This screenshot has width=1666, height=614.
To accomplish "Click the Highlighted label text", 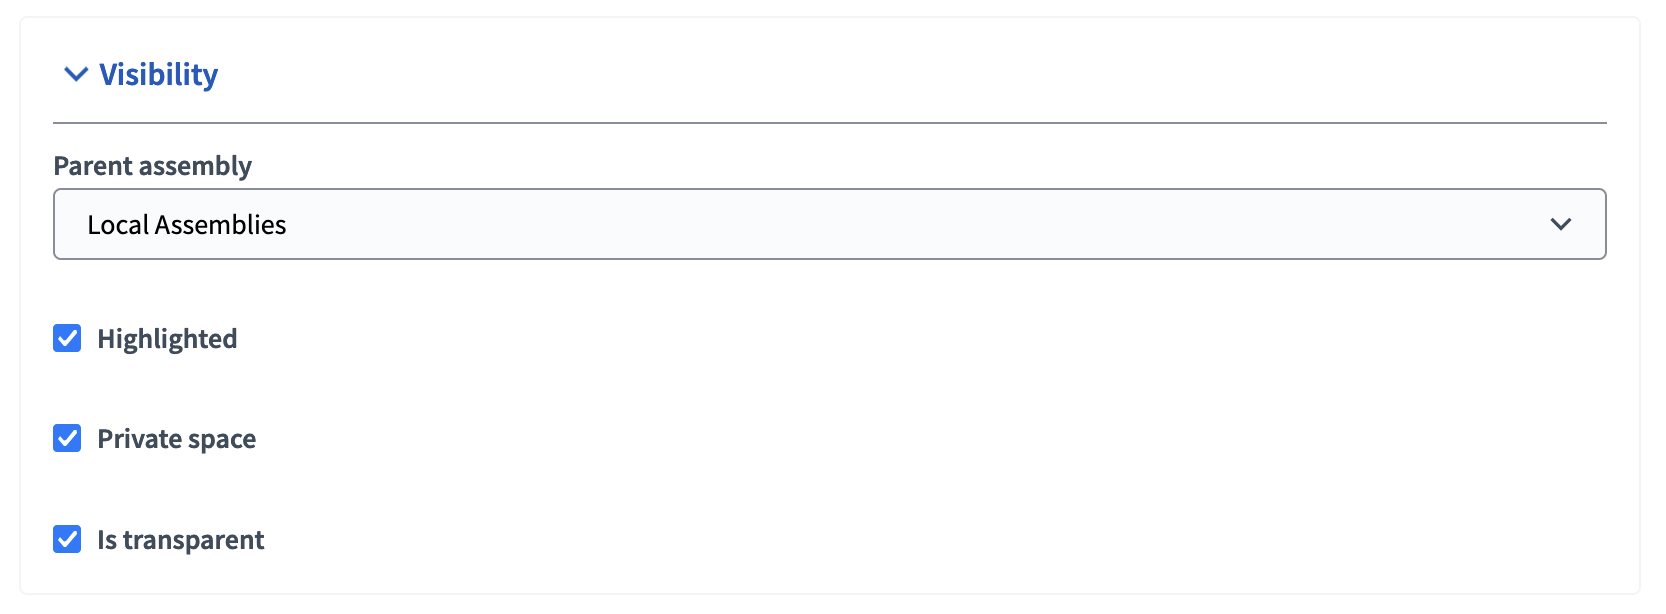I will [x=167, y=338].
